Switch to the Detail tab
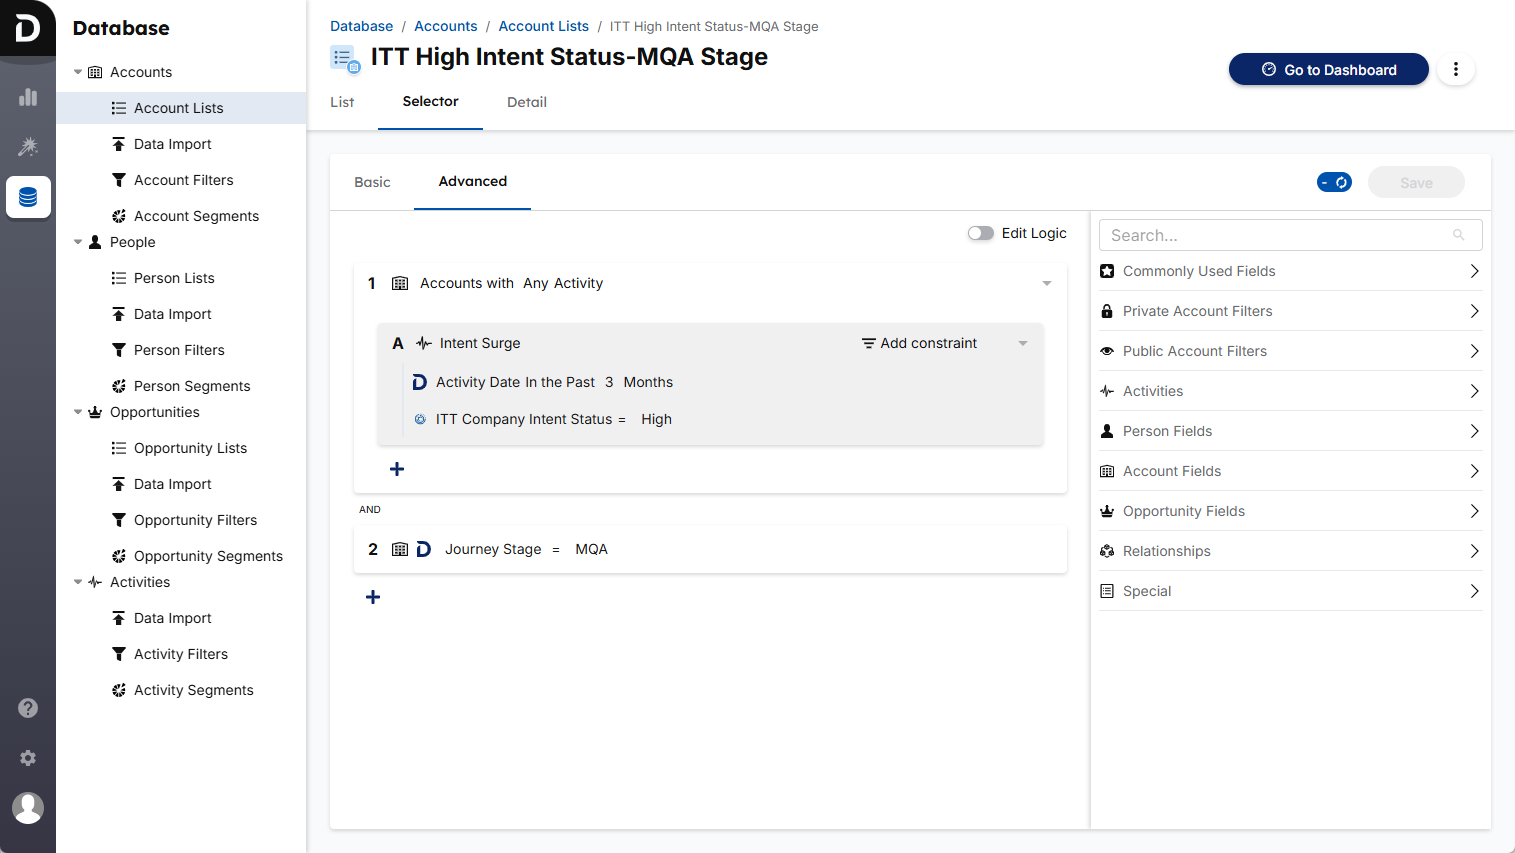 point(526,102)
